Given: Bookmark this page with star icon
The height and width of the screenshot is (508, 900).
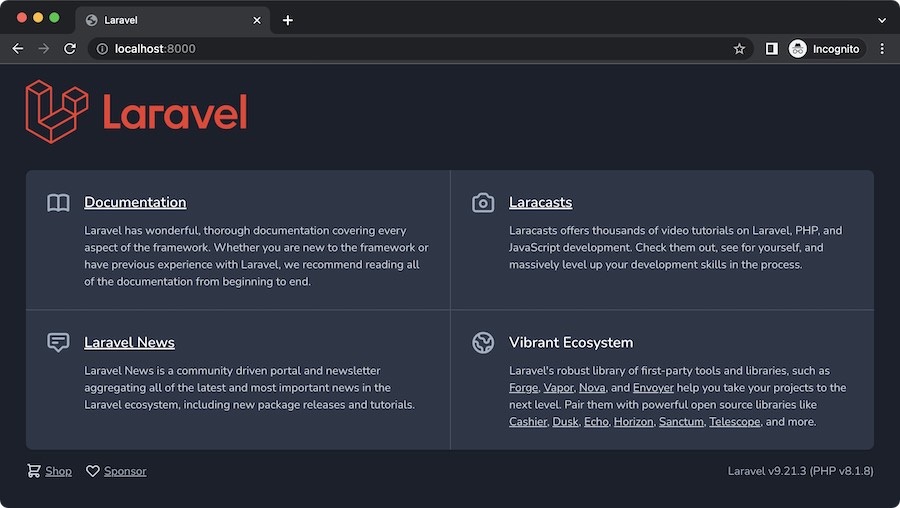Looking at the screenshot, I should coord(739,49).
